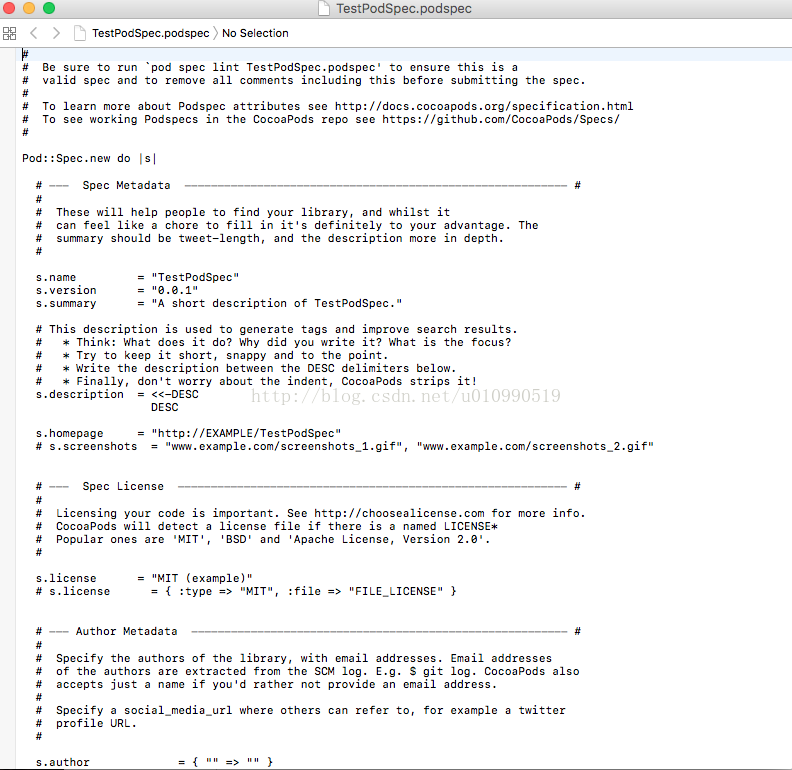Click the s.author line
The width and height of the screenshot is (792, 770).
pyautogui.click(x=154, y=762)
